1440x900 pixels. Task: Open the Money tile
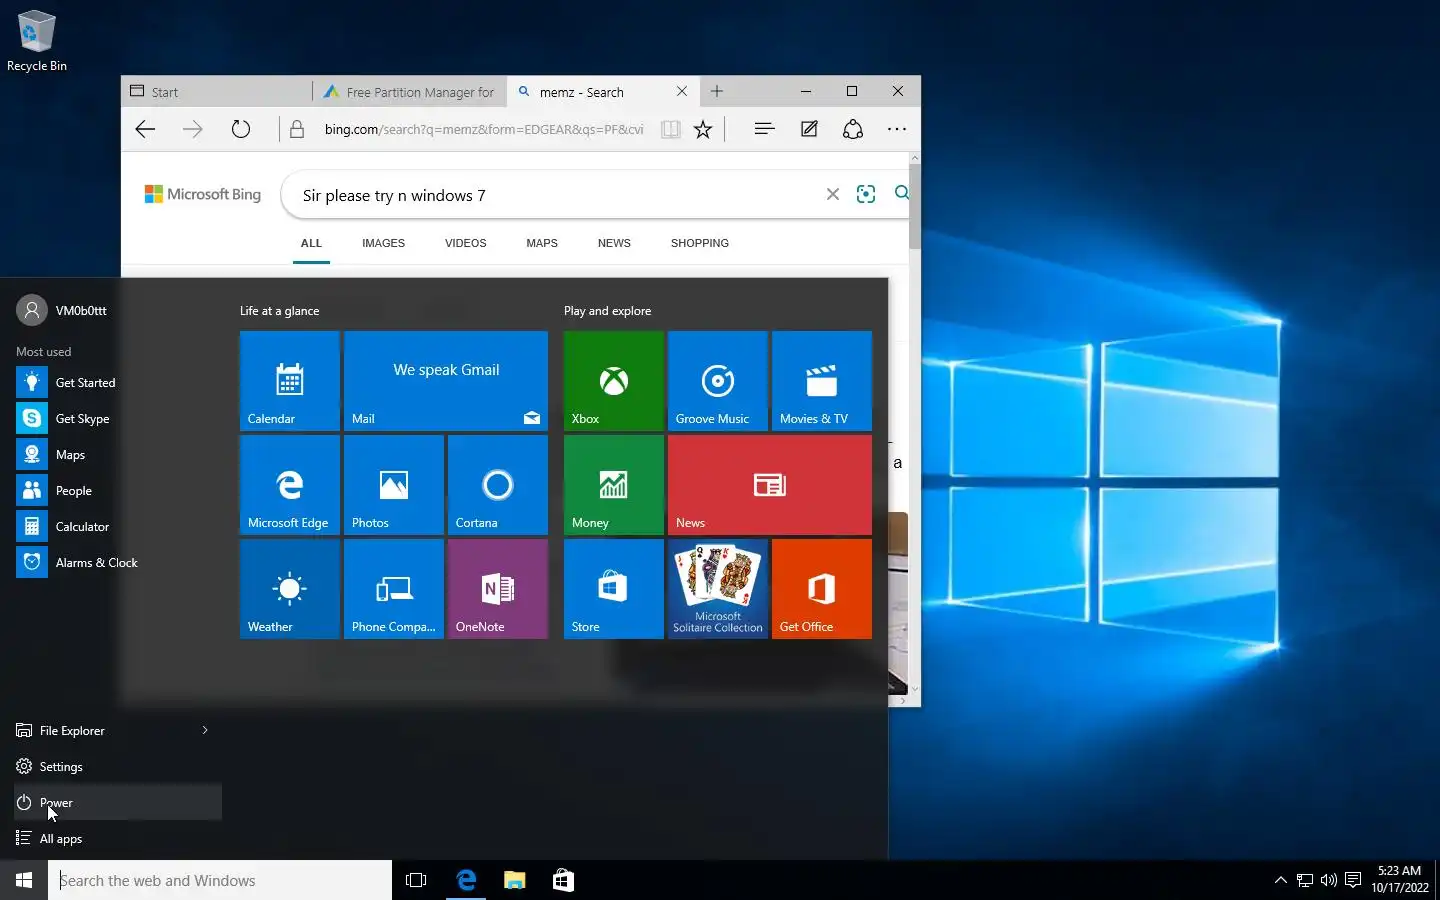614,485
